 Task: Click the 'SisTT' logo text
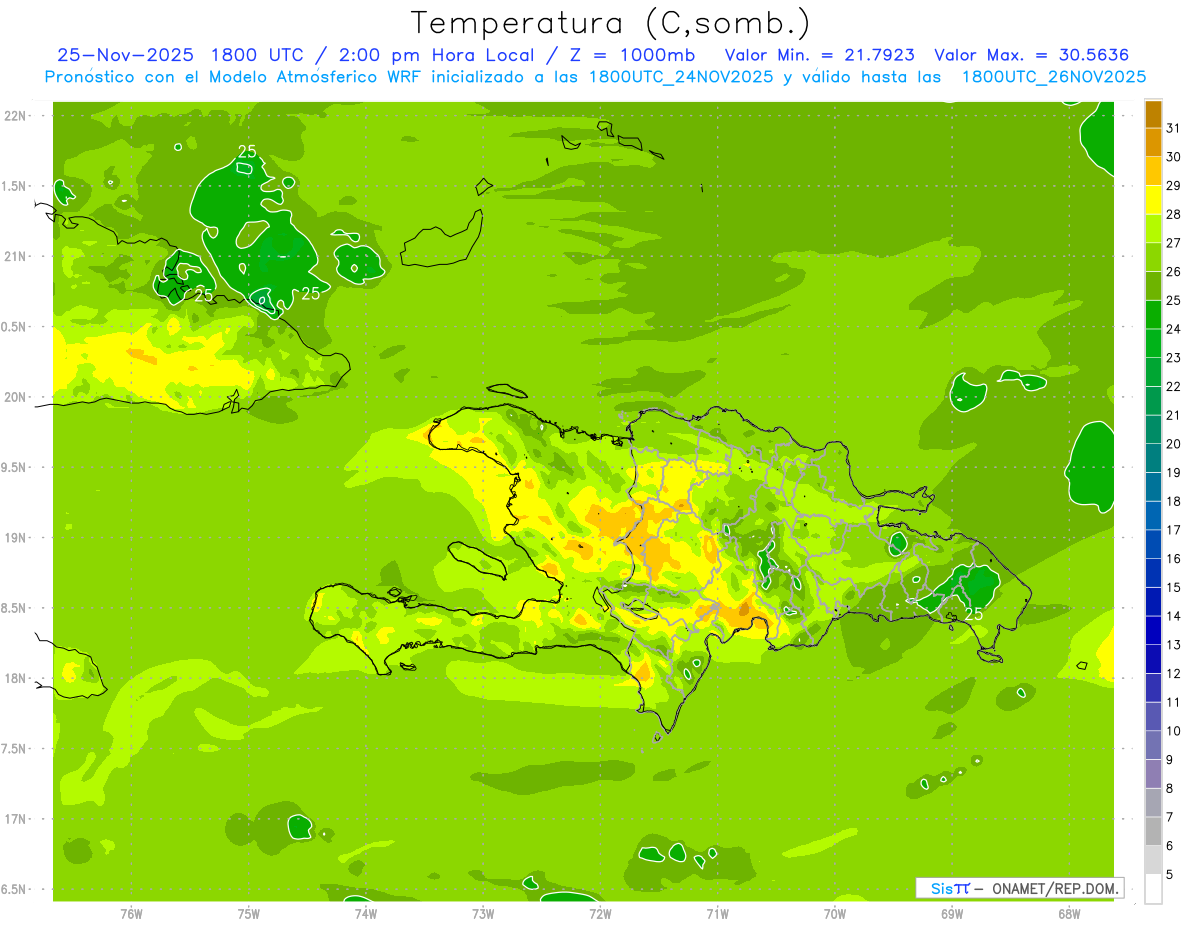point(950,888)
